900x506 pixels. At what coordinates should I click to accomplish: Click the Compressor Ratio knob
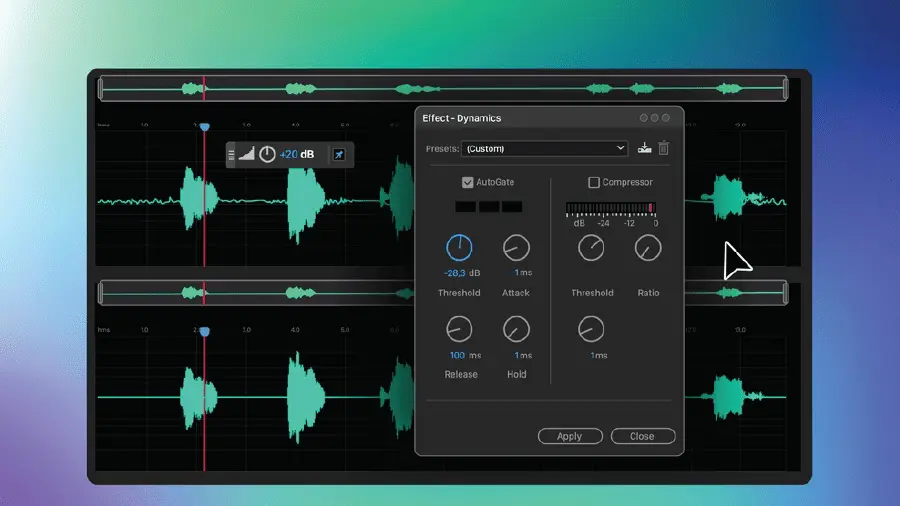pyautogui.click(x=648, y=248)
